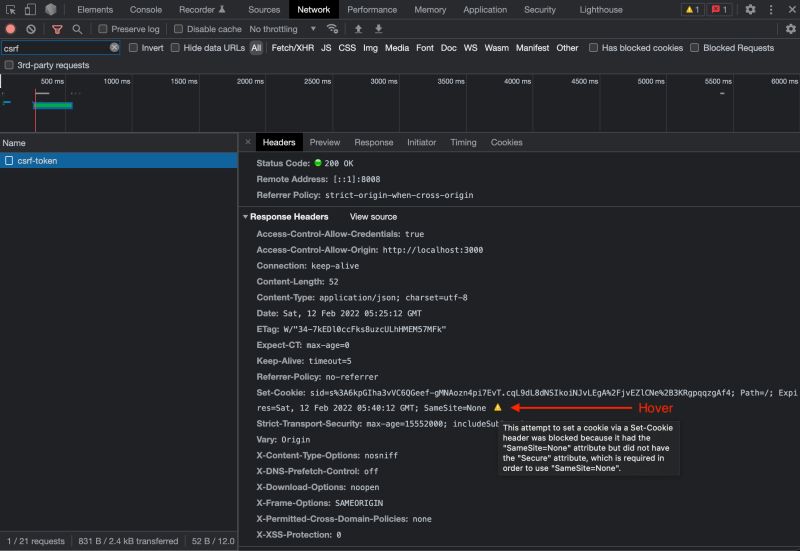Switch to the Response tab
The width and height of the screenshot is (800, 551).
pos(373,142)
